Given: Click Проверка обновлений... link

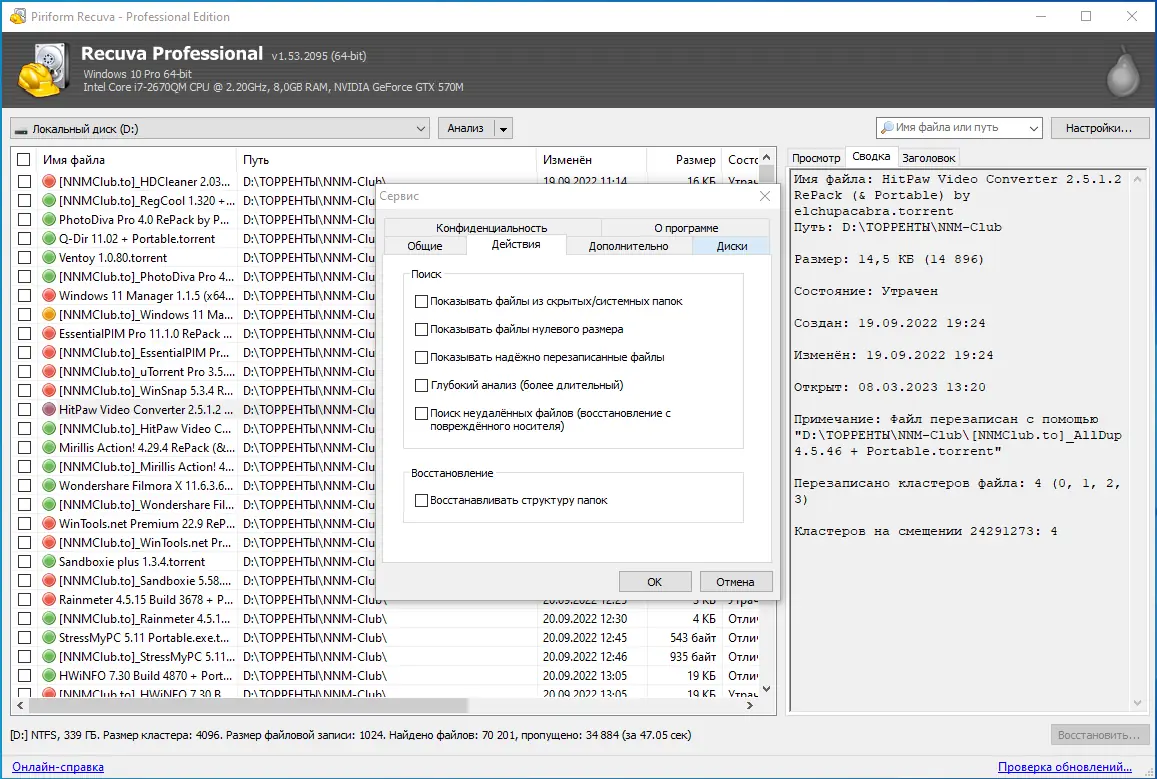Looking at the screenshot, I should (1064, 767).
